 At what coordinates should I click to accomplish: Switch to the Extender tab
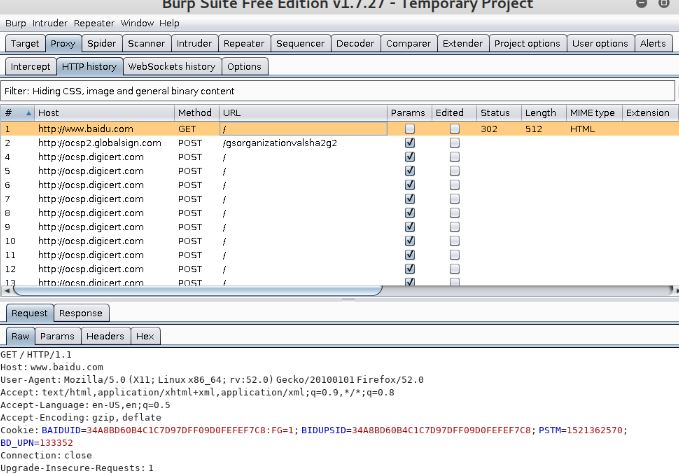[462, 44]
